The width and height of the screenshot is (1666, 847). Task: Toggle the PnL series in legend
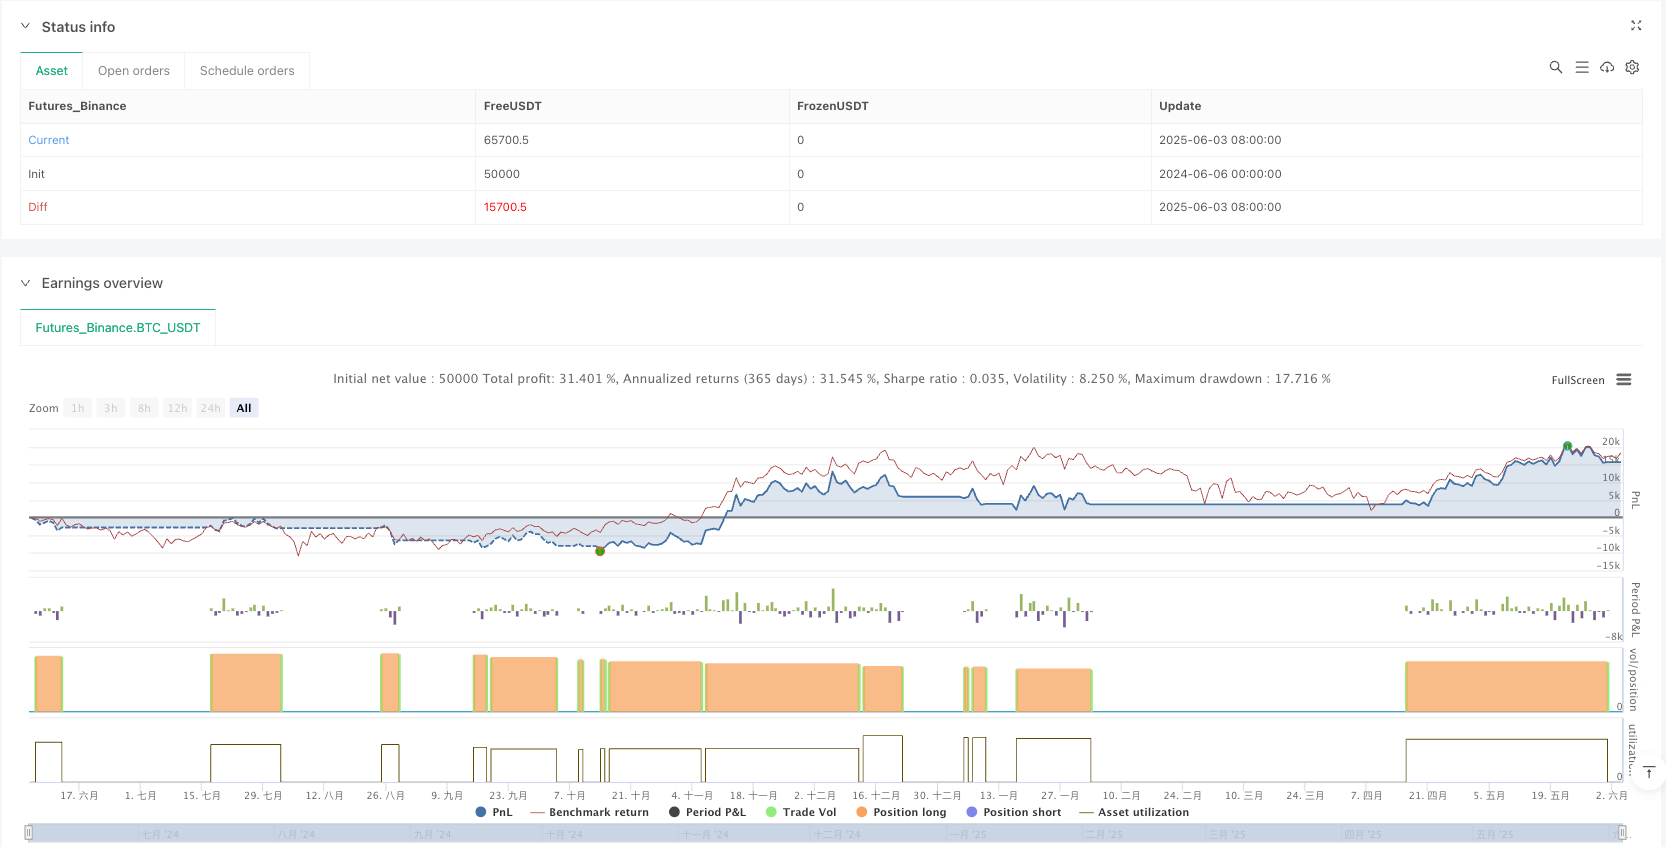point(494,812)
